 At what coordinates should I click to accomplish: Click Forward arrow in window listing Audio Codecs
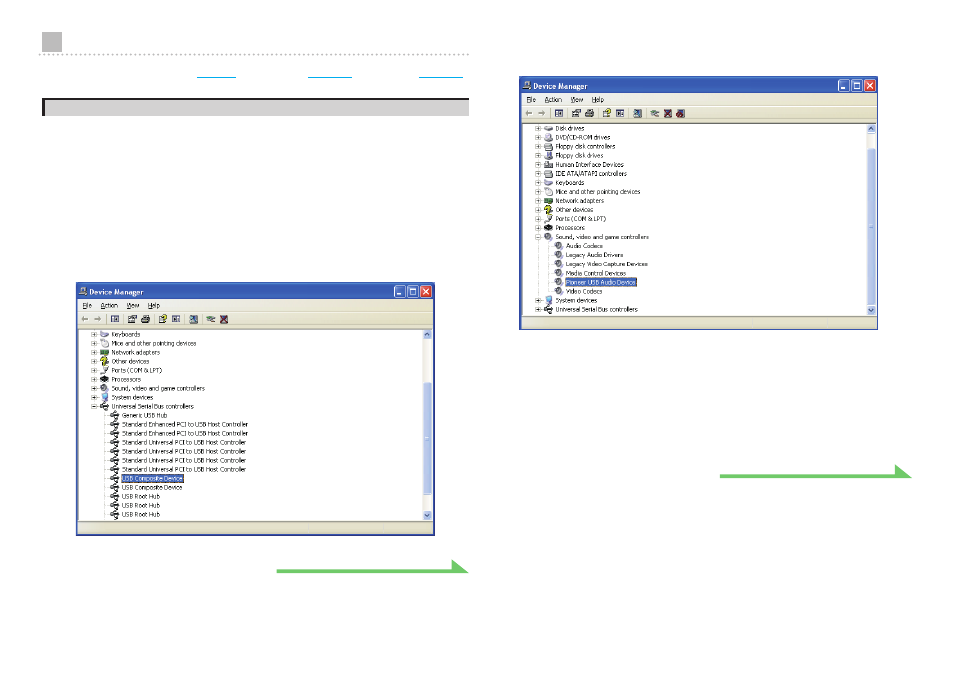click(x=541, y=113)
